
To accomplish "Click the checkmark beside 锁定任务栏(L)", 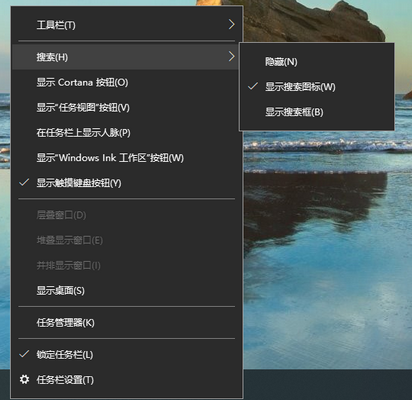I will tap(24, 354).
